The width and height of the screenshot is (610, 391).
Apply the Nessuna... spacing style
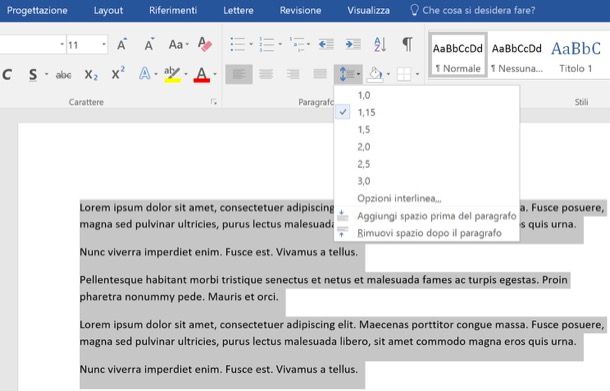516,55
